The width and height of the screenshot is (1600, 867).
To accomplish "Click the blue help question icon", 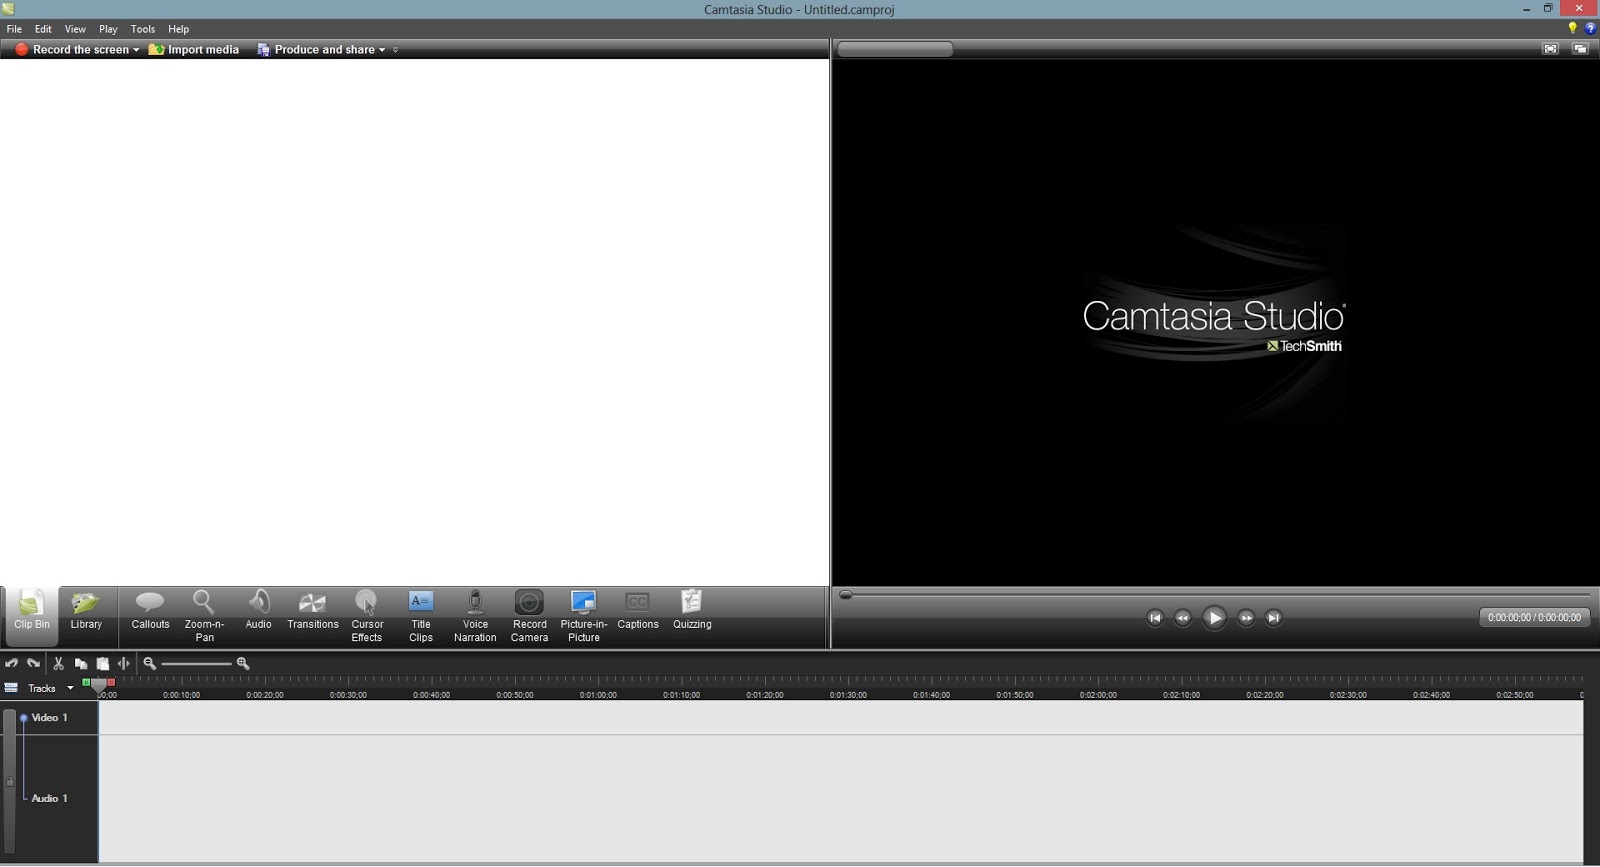I will tap(1590, 28).
